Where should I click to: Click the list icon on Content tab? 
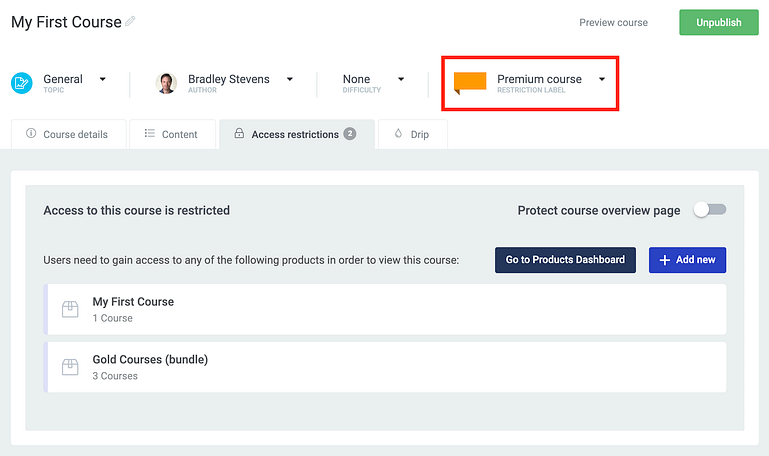[149, 134]
